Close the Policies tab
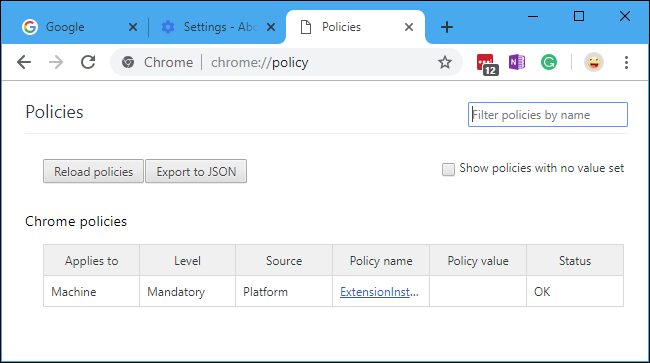650x363 pixels. click(x=409, y=27)
